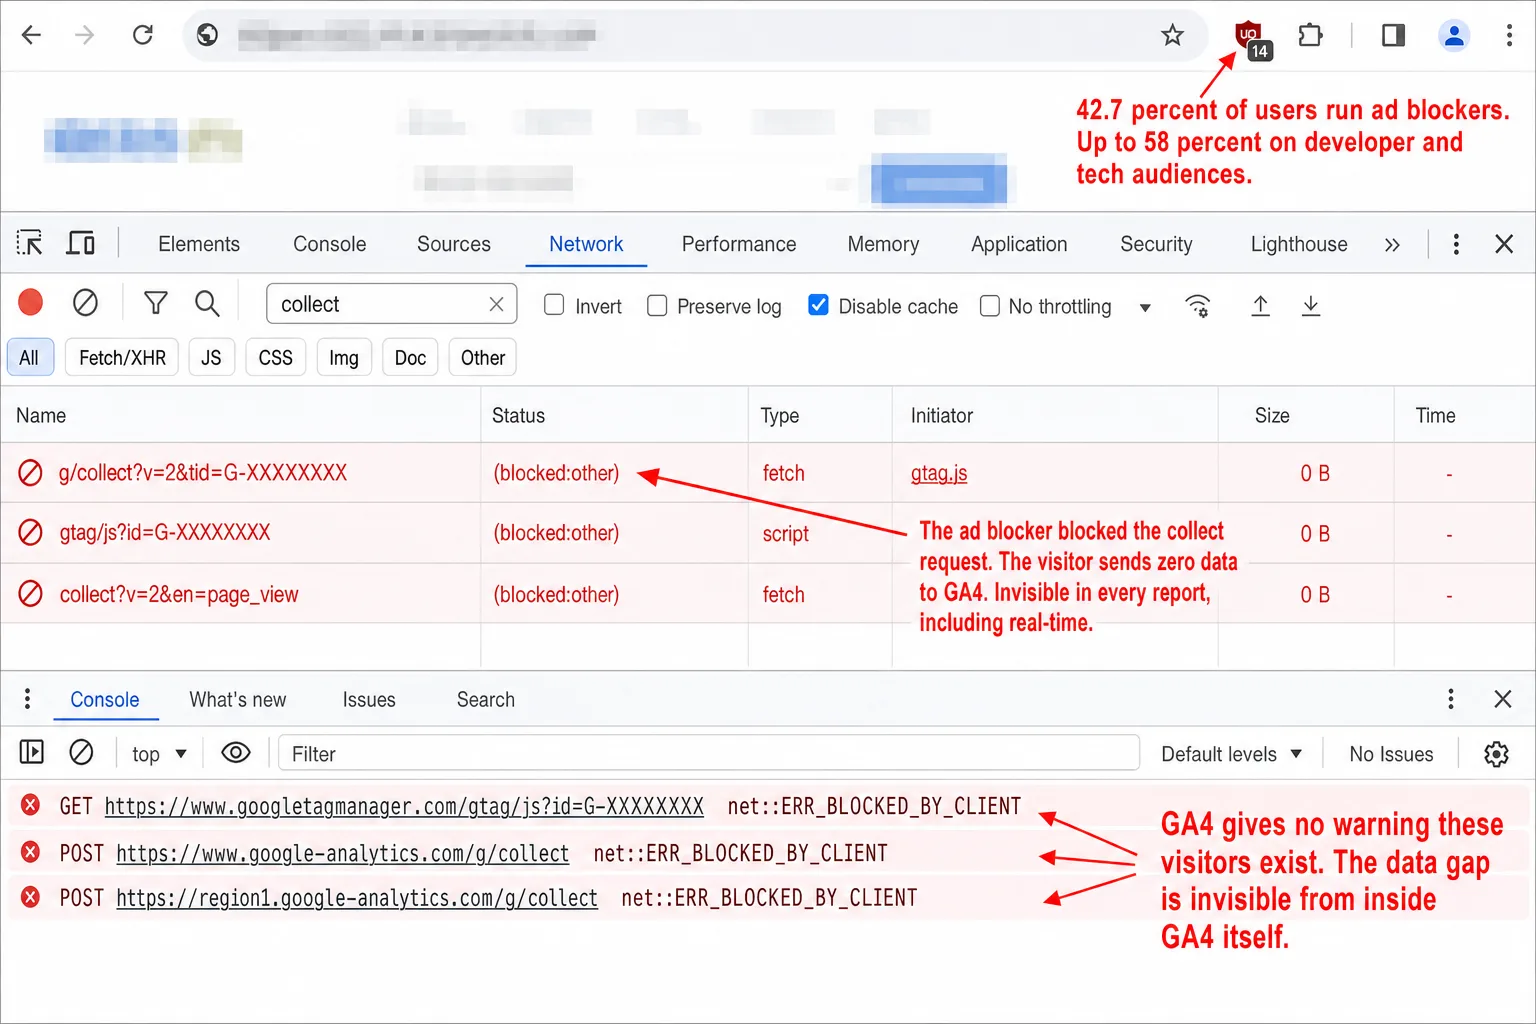This screenshot has height=1024, width=1536.
Task: Toggle the browser side panel icon
Action: tap(1393, 35)
